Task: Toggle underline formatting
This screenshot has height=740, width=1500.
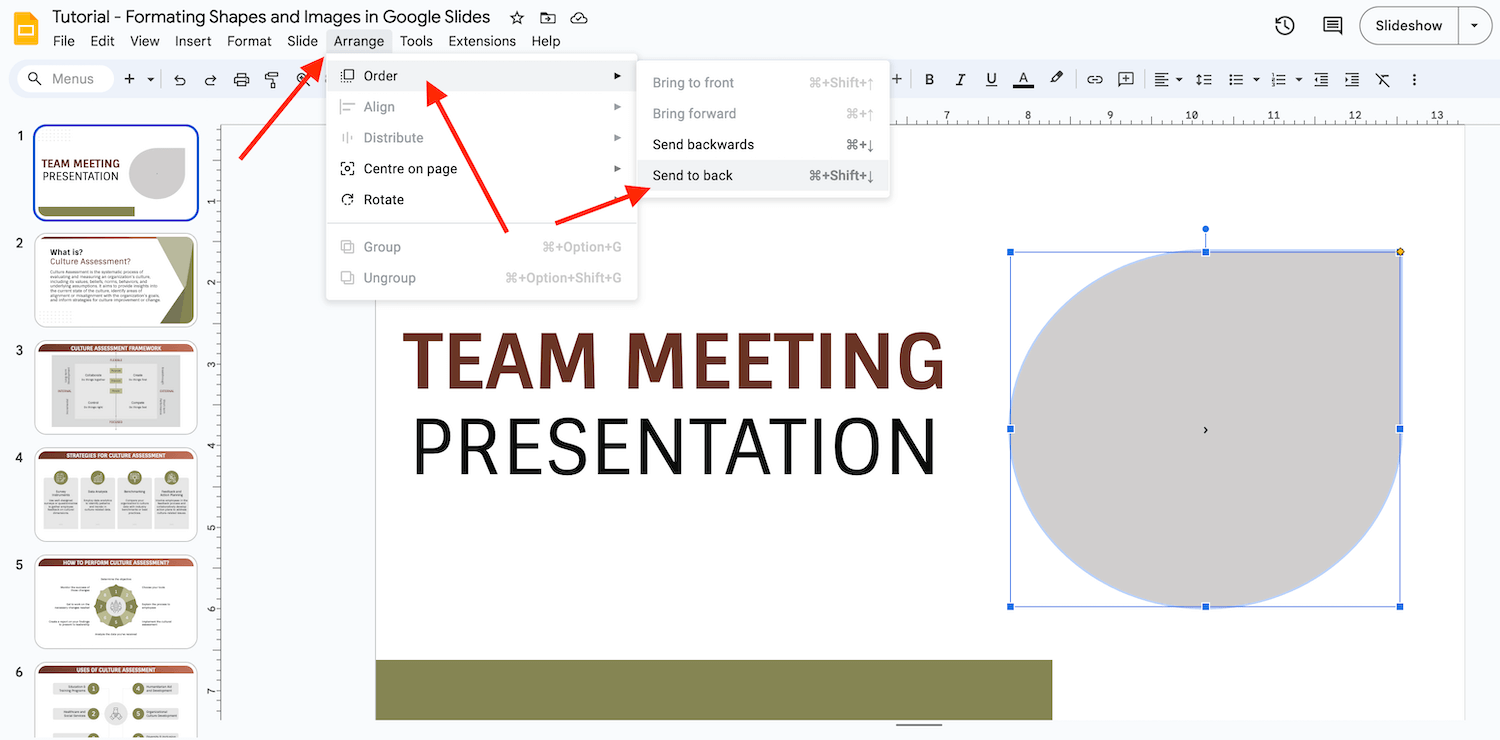Action: 991,79
